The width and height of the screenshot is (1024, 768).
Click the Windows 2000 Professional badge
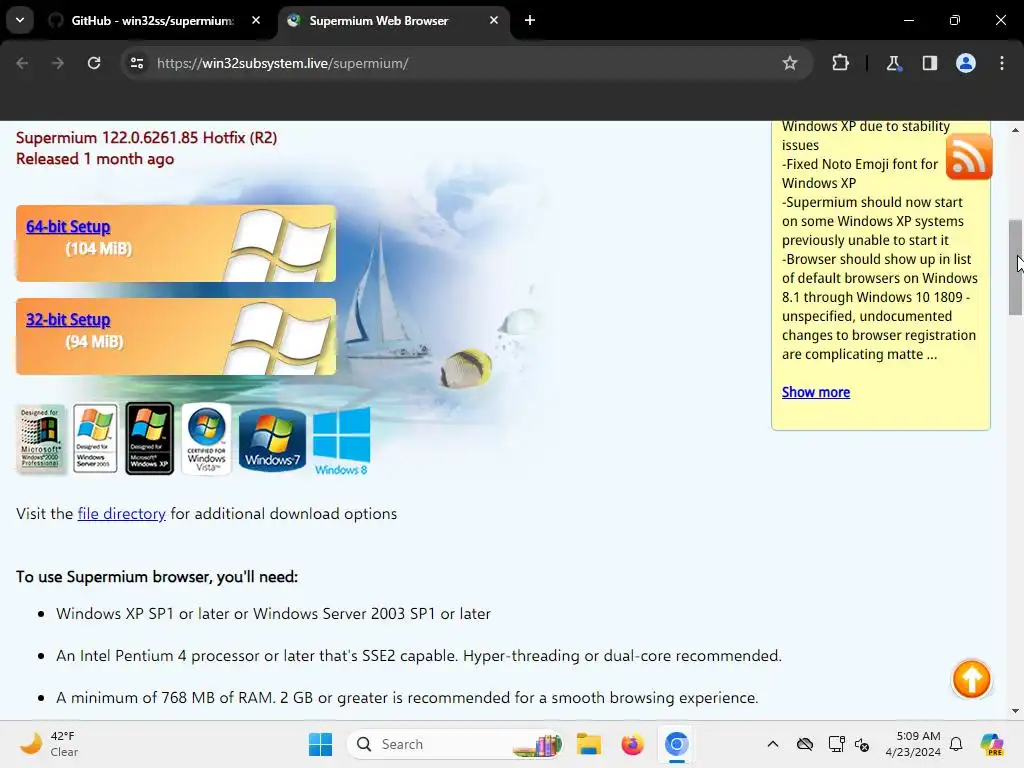coord(40,438)
